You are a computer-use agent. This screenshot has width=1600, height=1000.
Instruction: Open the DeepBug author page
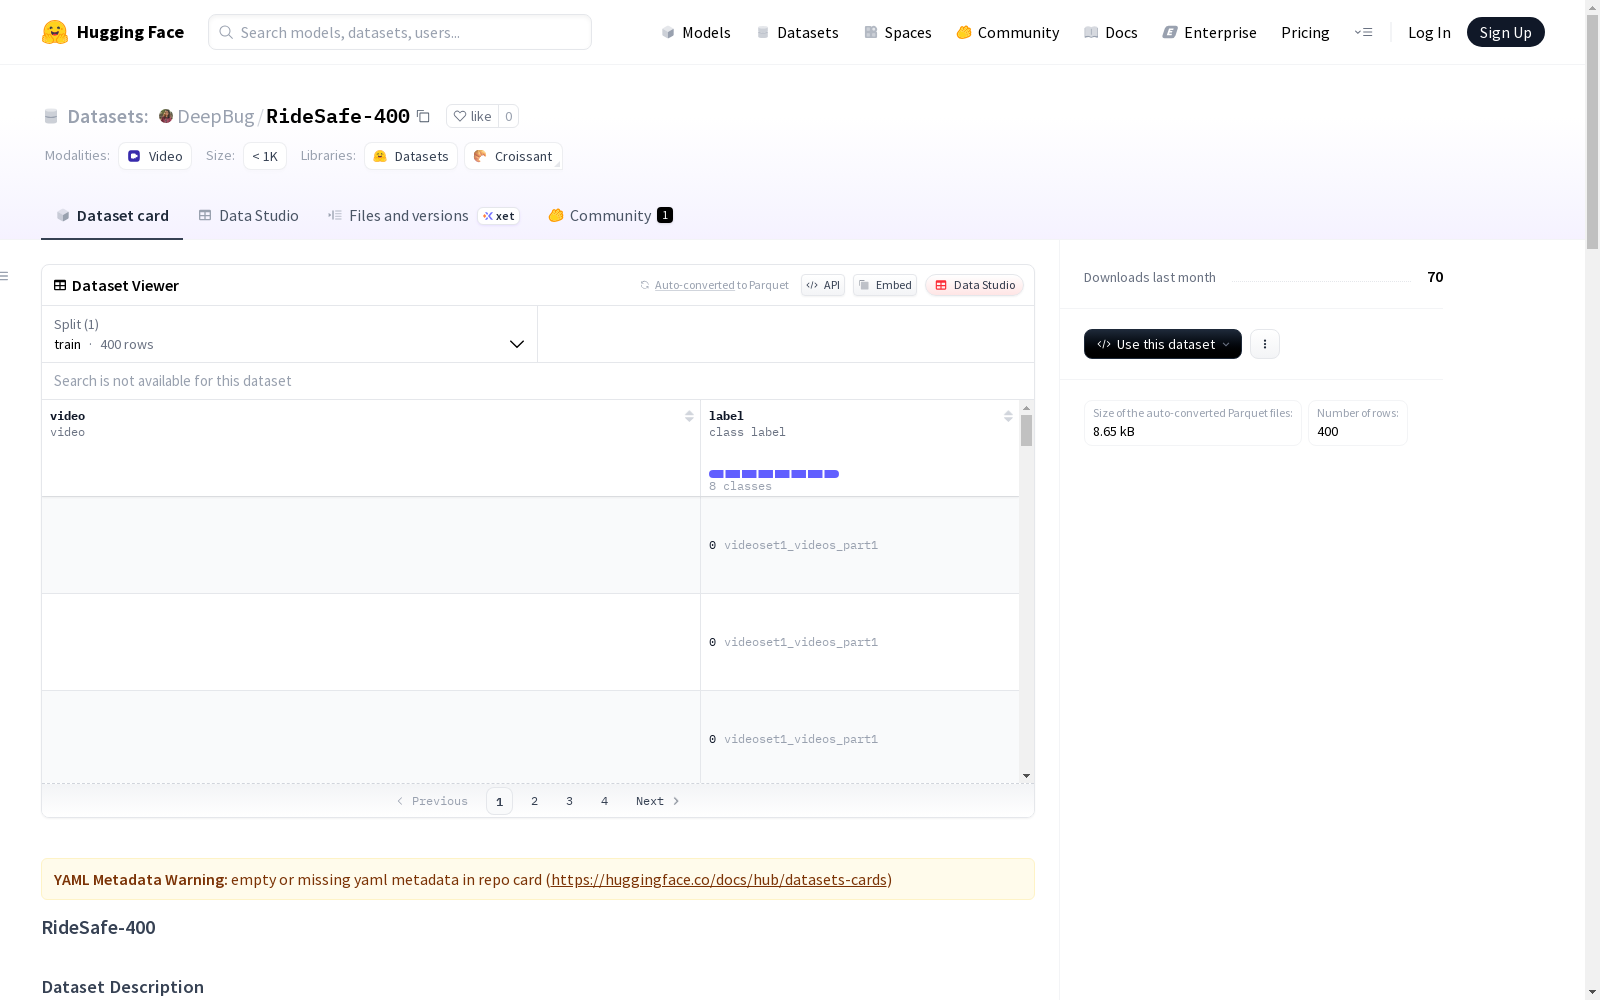coord(215,116)
